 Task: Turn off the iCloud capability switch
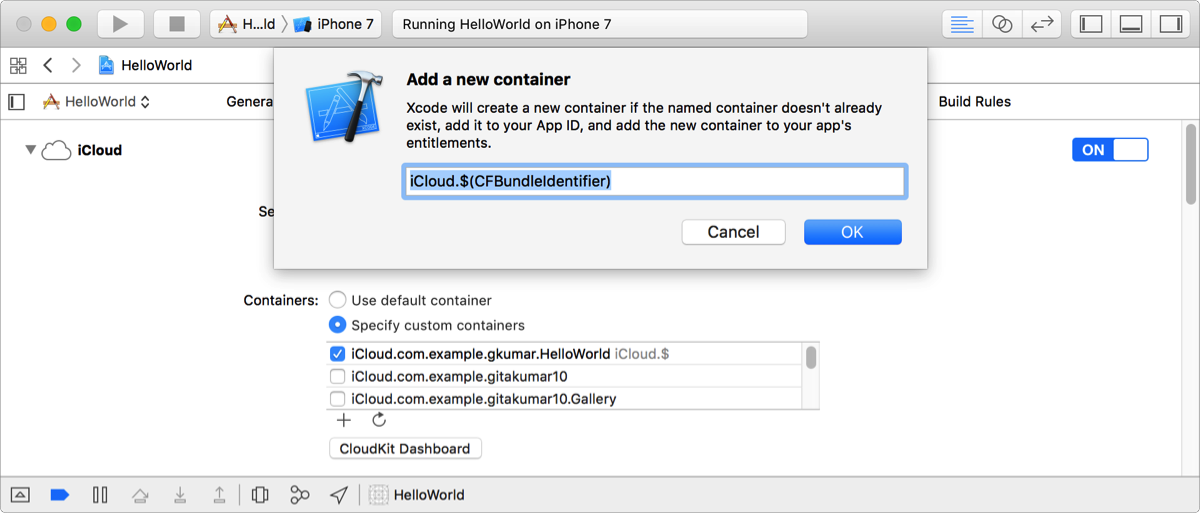coord(1110,150)
